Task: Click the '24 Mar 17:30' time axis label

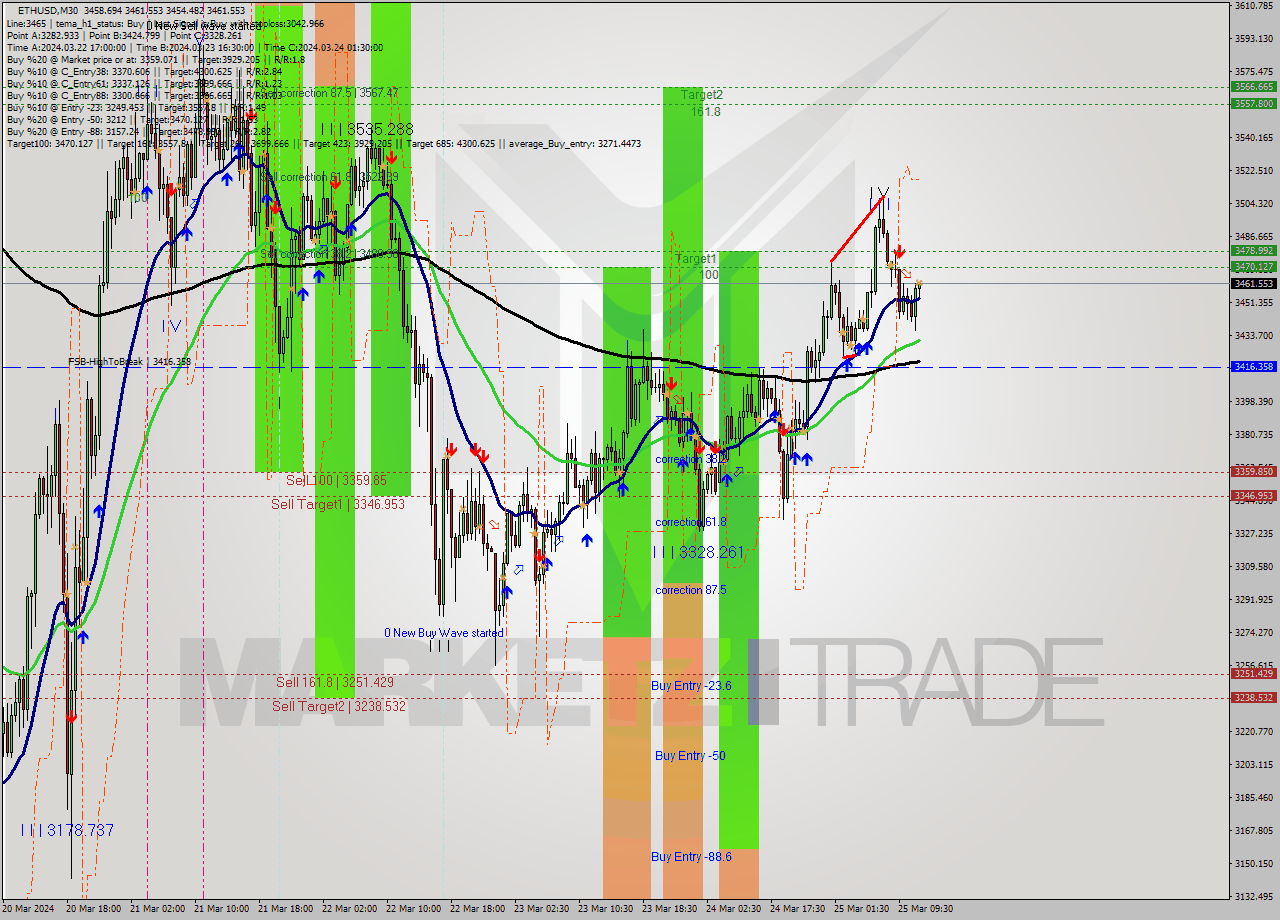Action: click(798, 909)
